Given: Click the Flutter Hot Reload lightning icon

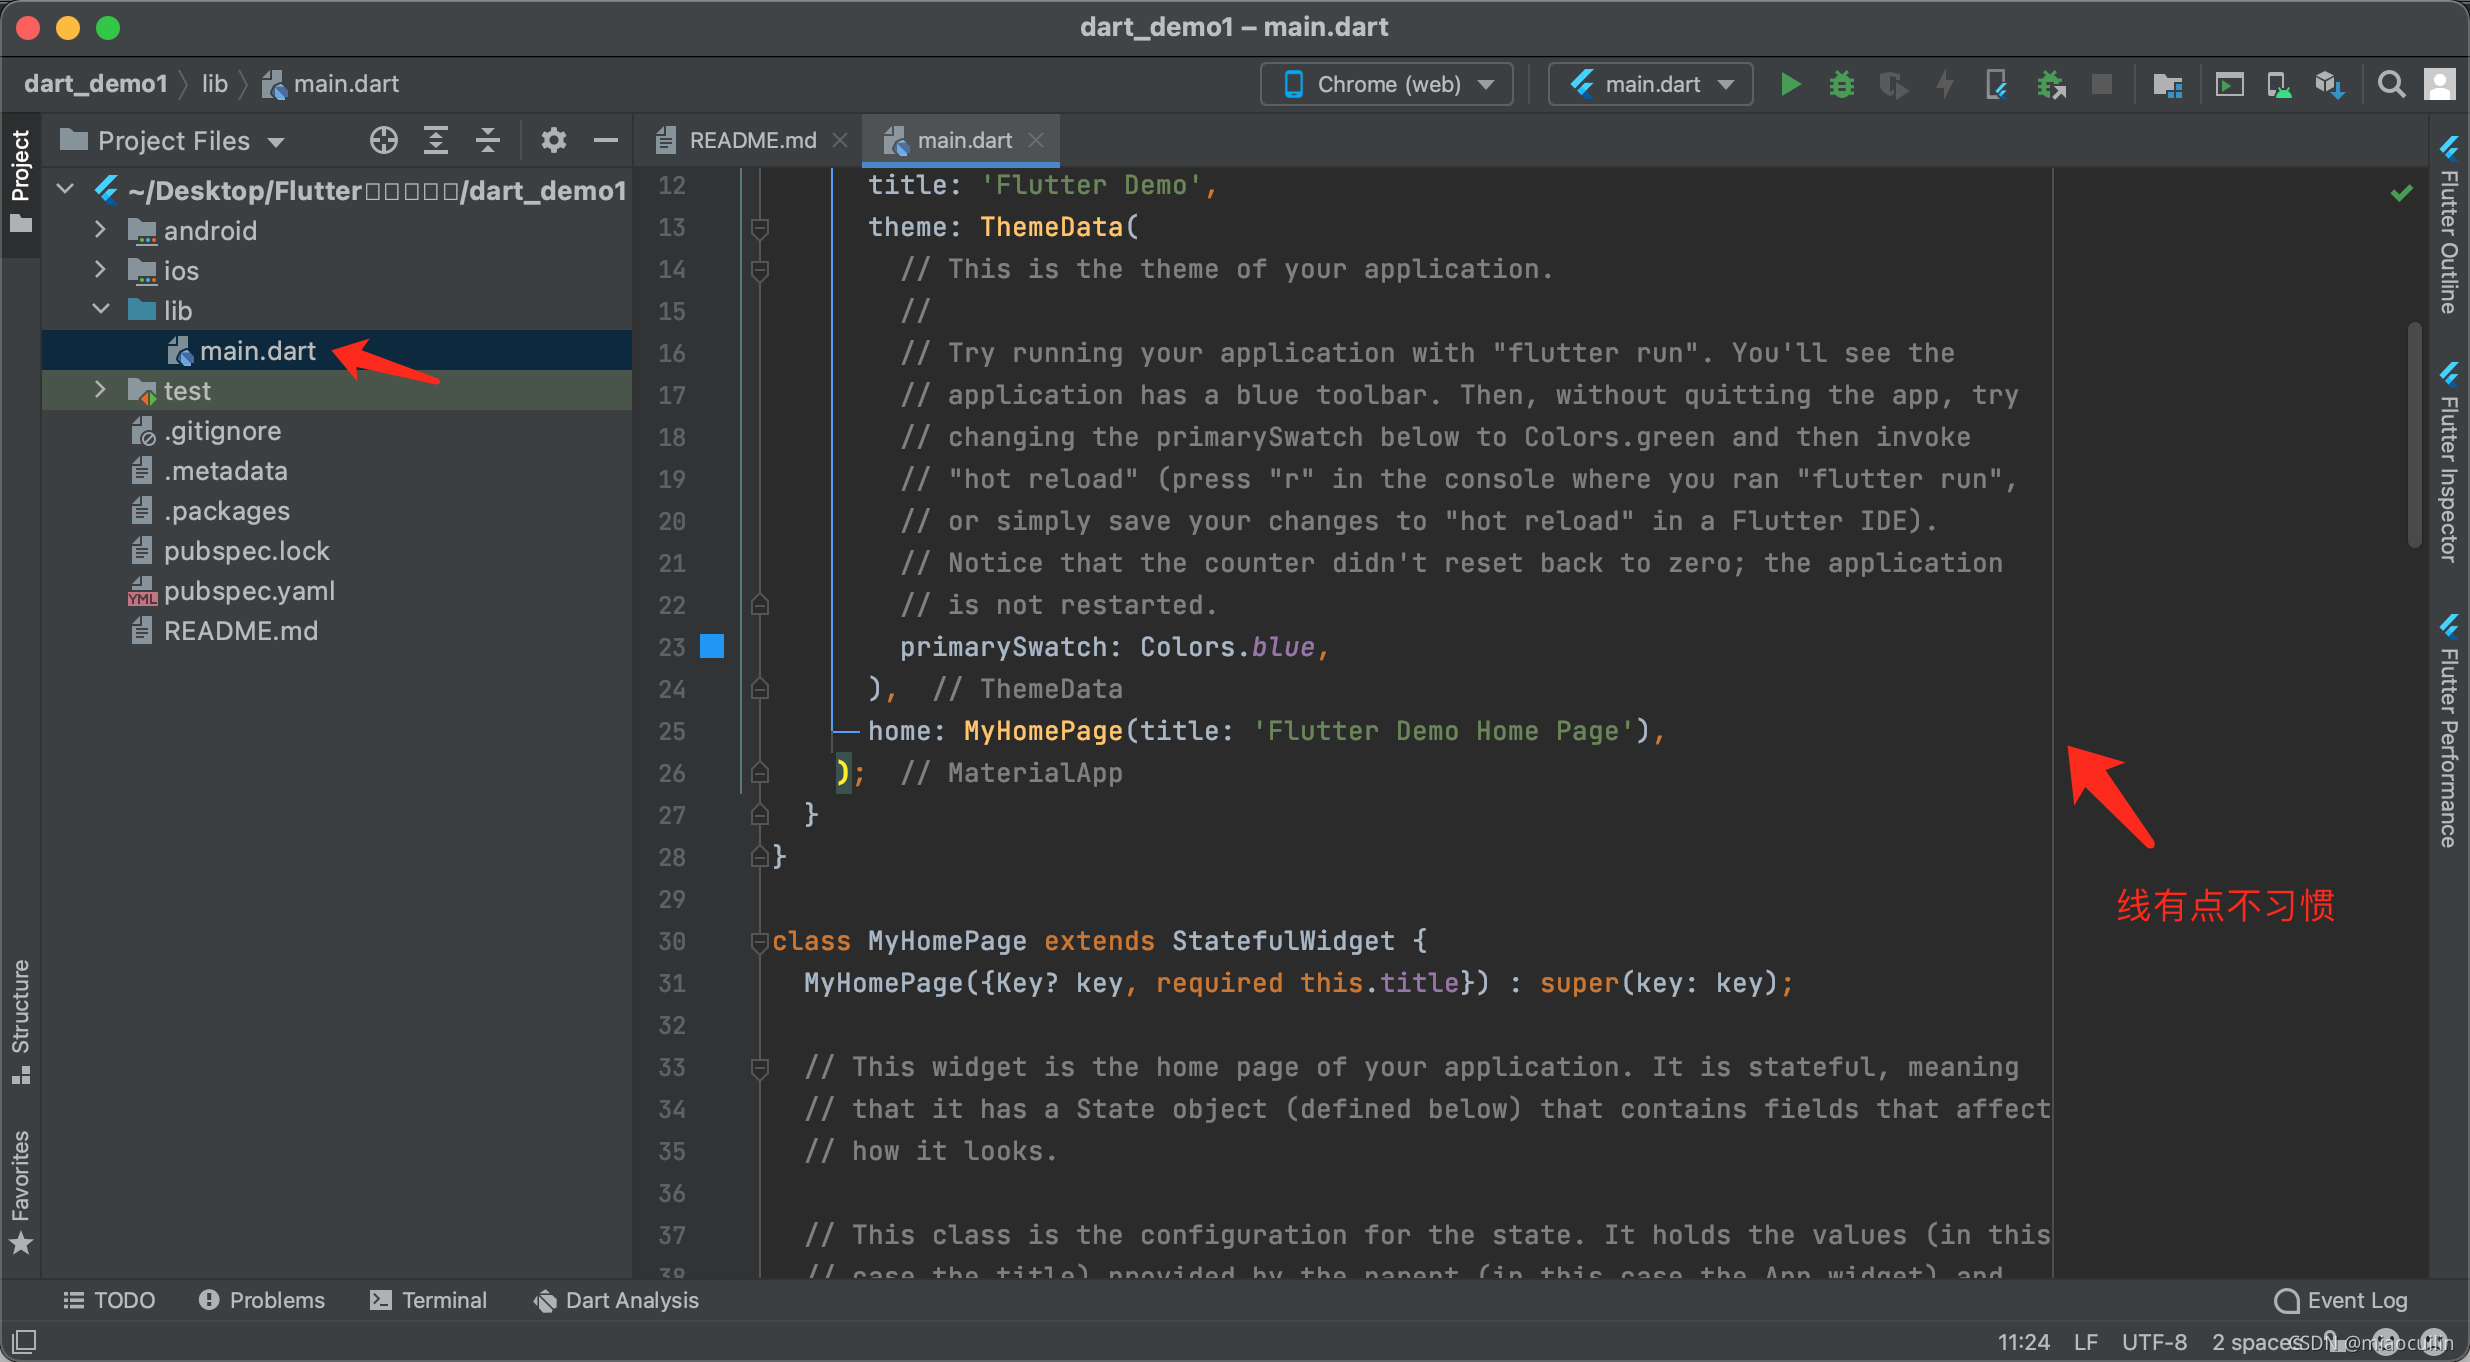Looking at the screenshot, I should [1944, 85].
